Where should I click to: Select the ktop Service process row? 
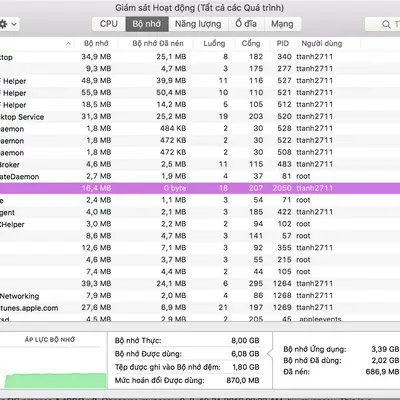[200, 117]
